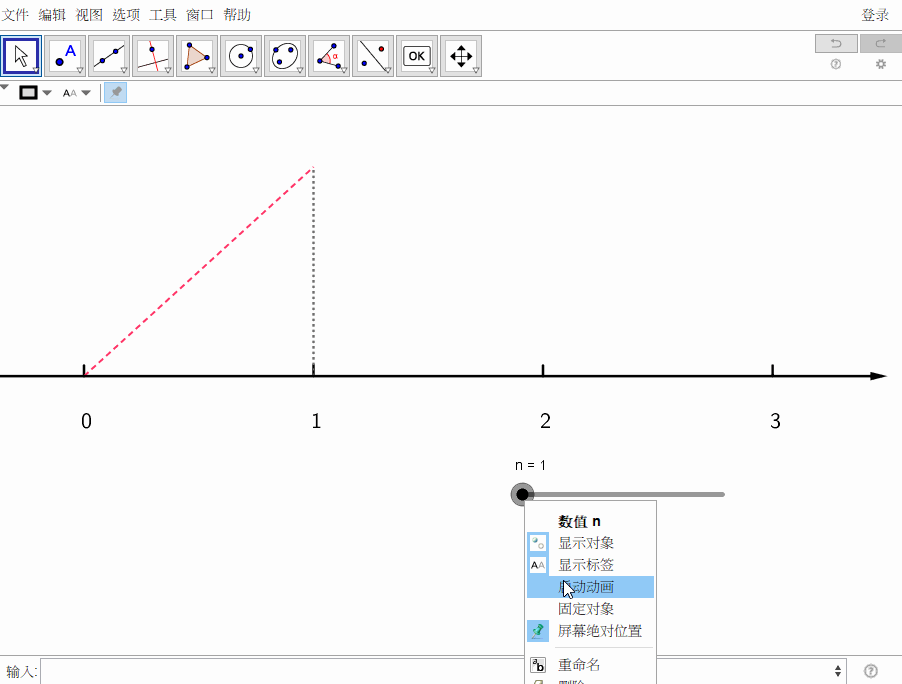The width and height of the screenshot is (902, 684).
Task: Select the Move arrow tool
Action: point(21,56)
